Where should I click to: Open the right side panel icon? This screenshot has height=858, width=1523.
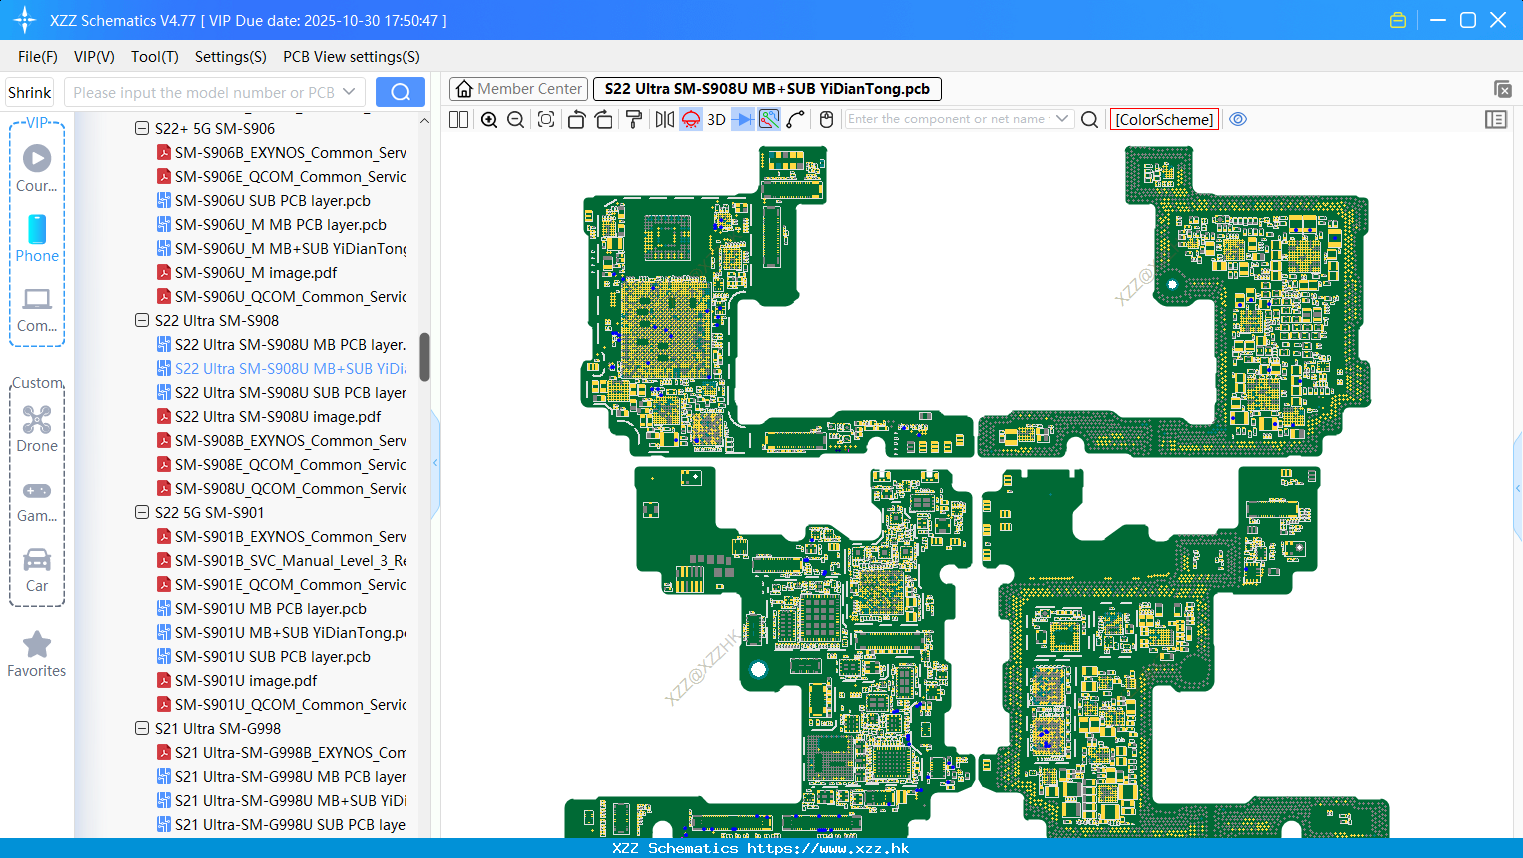click(x=1496, y=119)
